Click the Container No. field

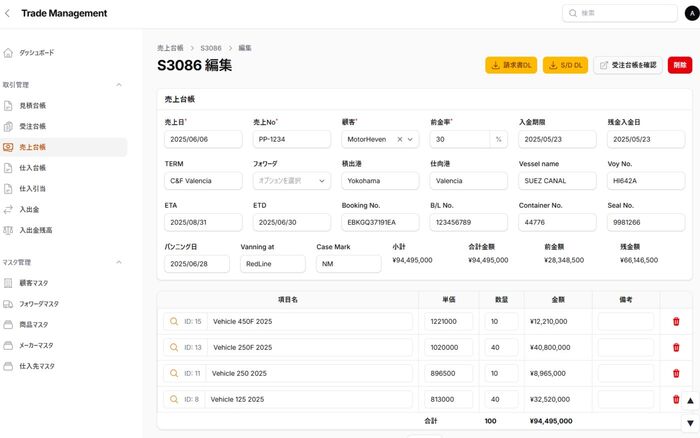coord(557,222)
